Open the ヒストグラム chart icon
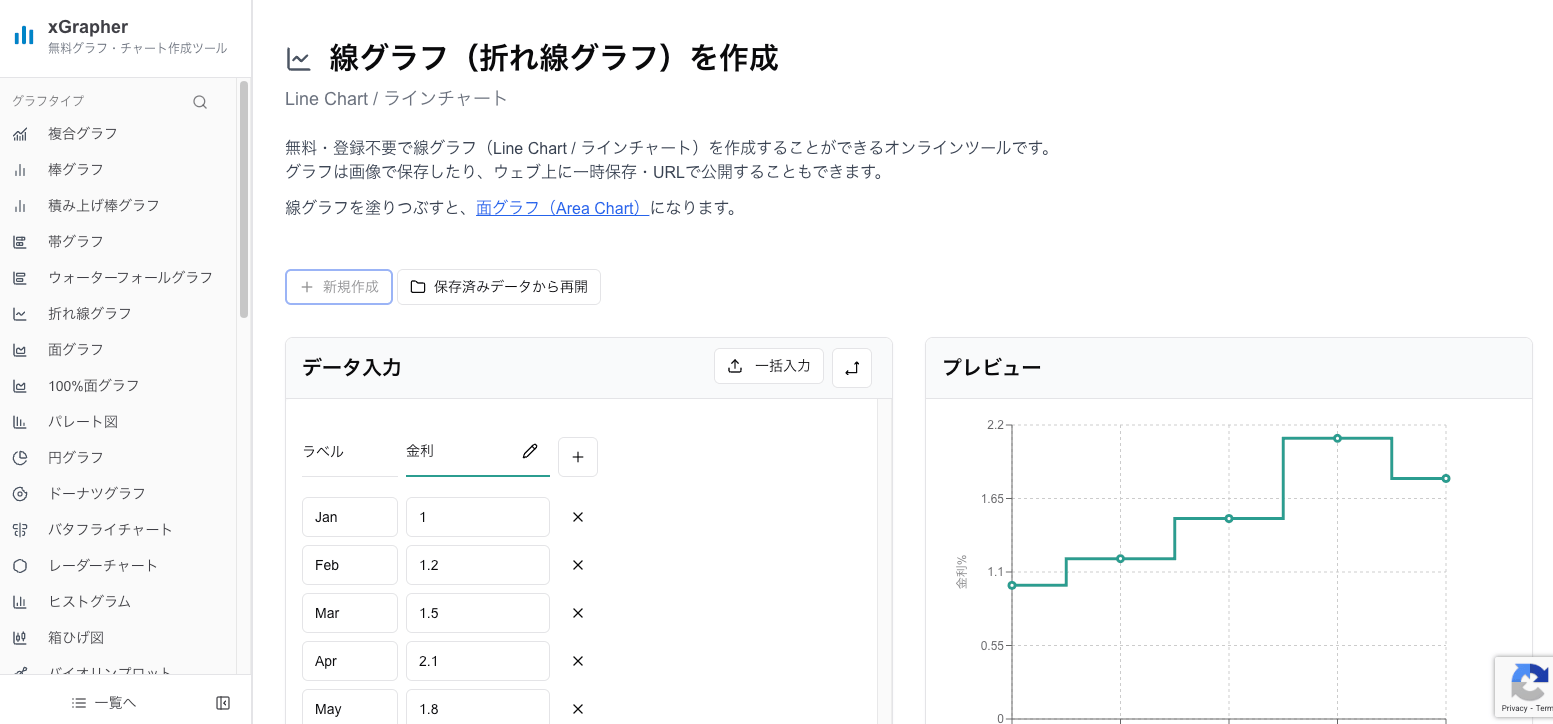This screenshot has width=1553, height=724. [x=21, y=601]
